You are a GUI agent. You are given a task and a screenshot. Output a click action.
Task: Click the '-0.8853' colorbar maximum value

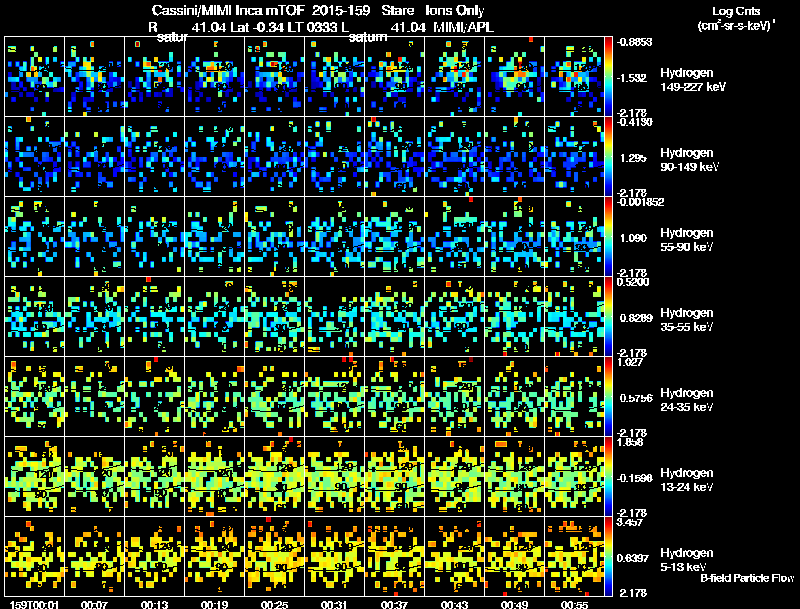pyautogui.click(x=634, y=42)
